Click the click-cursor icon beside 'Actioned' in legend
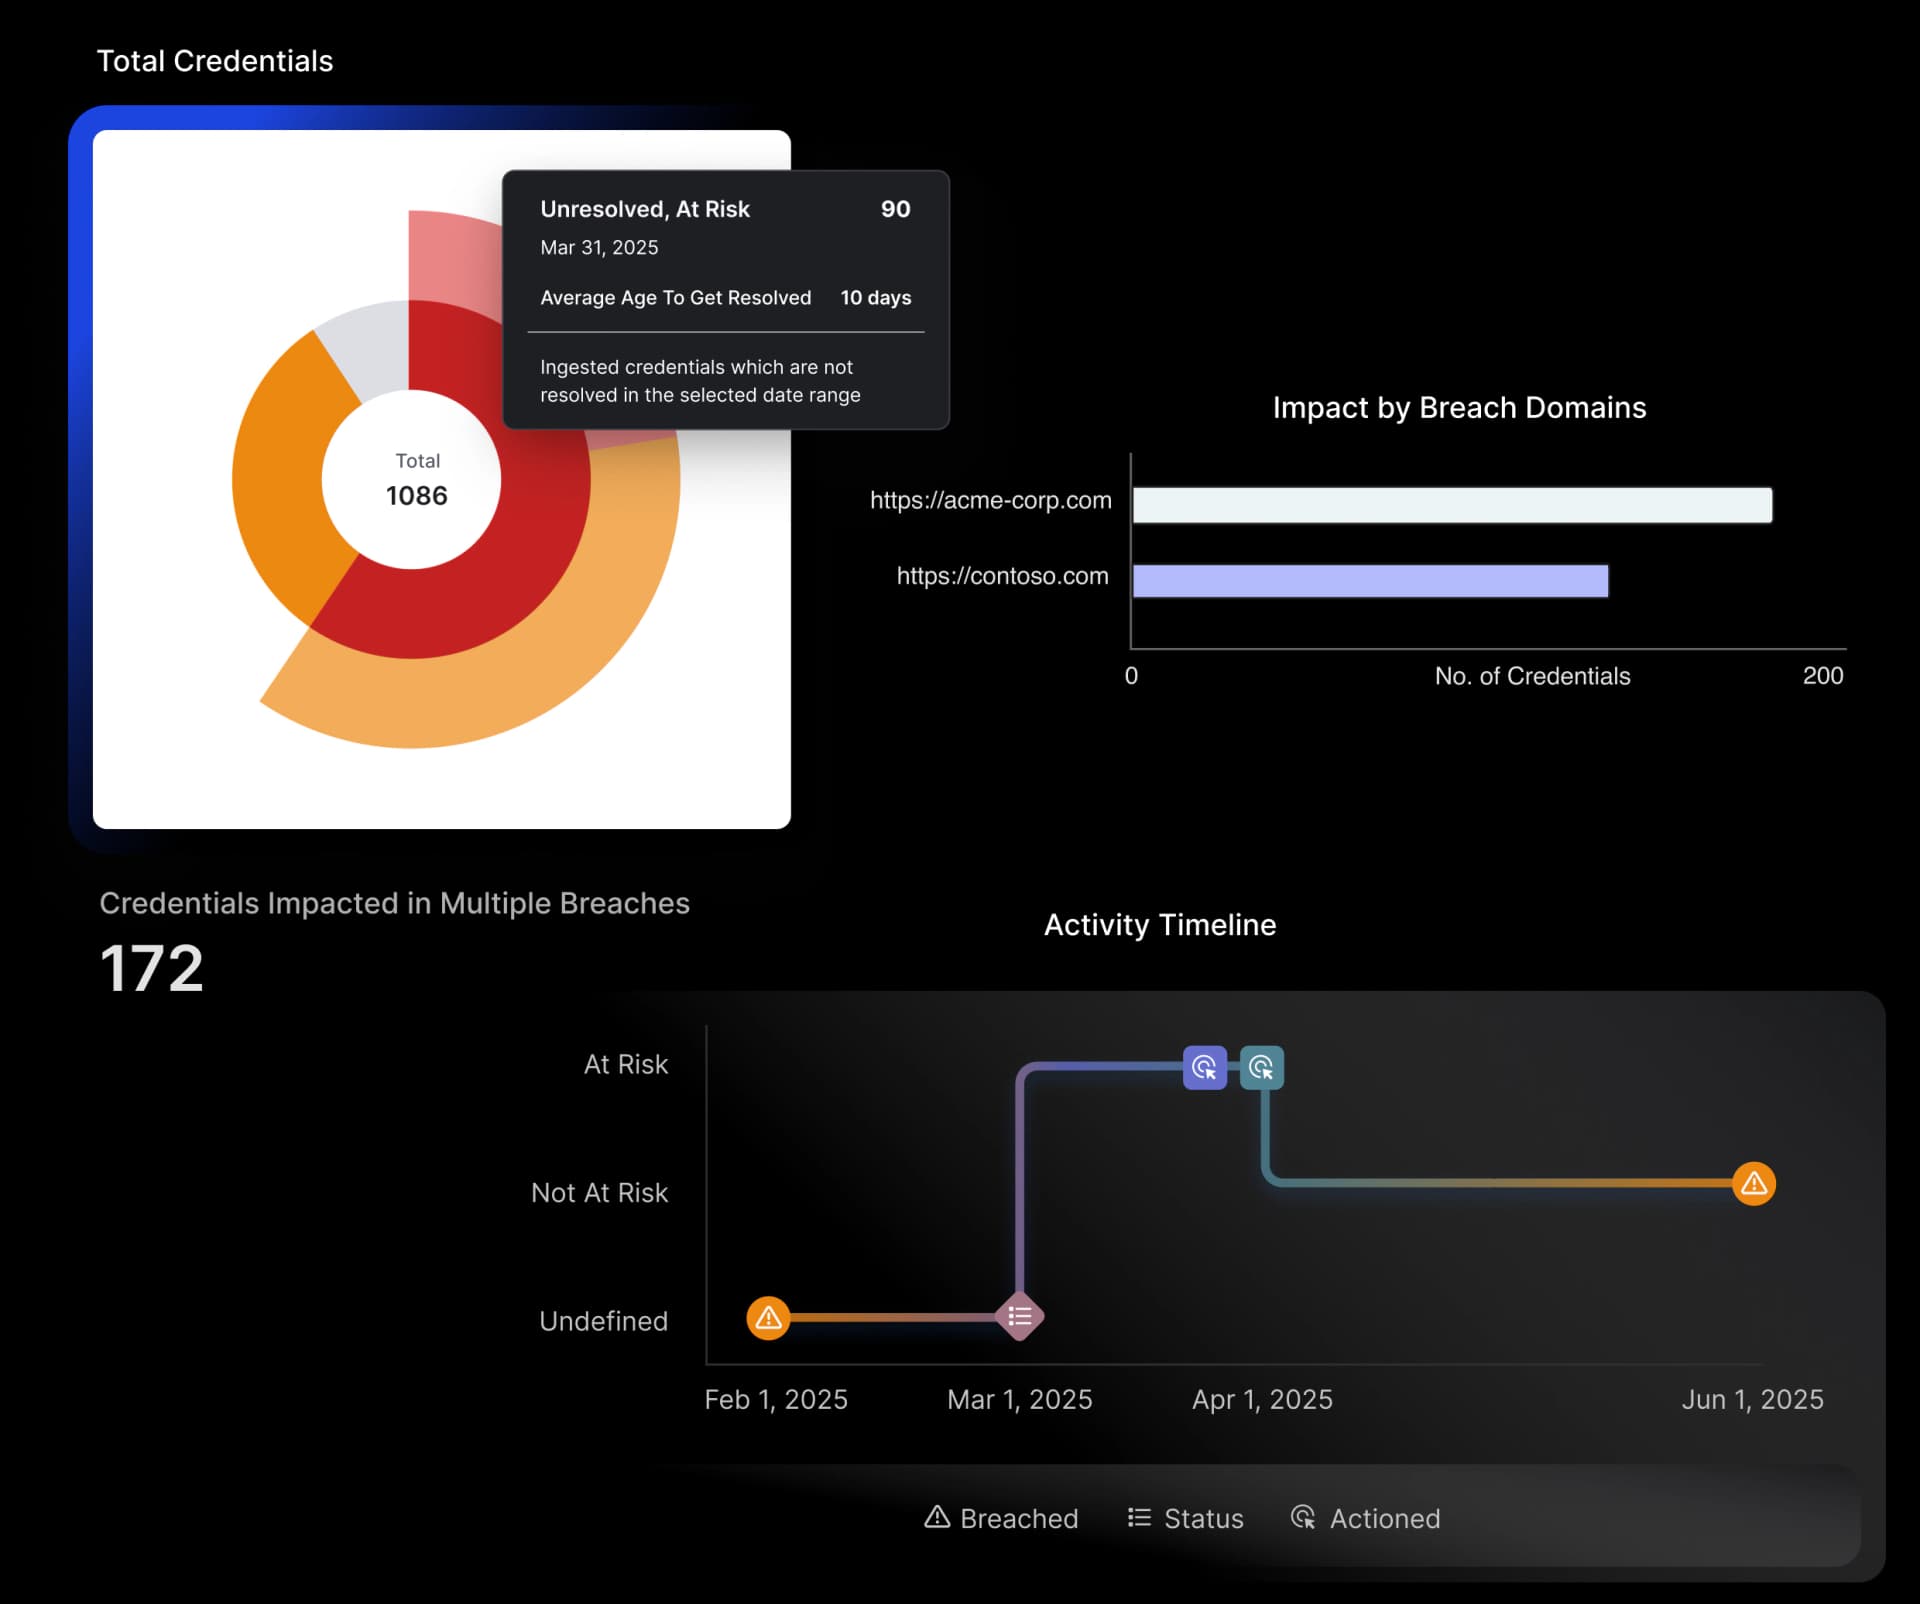 [1303, 1518]
